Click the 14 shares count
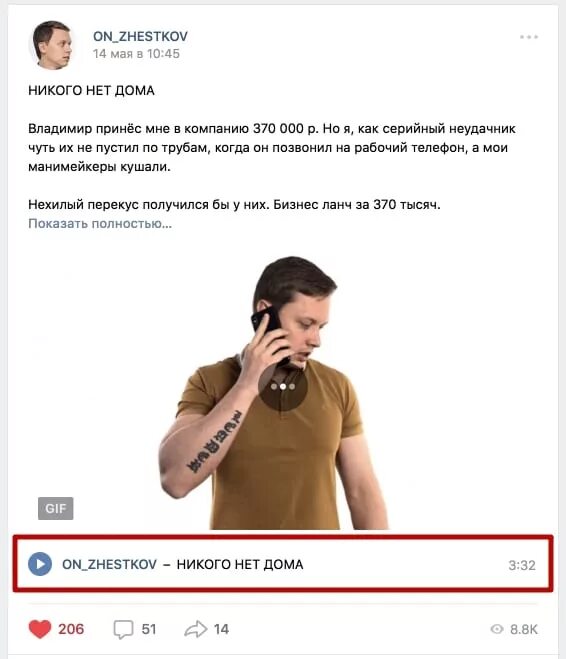Image resolution: width=566 pixels, height=659 pixels. tap(221, 629)
